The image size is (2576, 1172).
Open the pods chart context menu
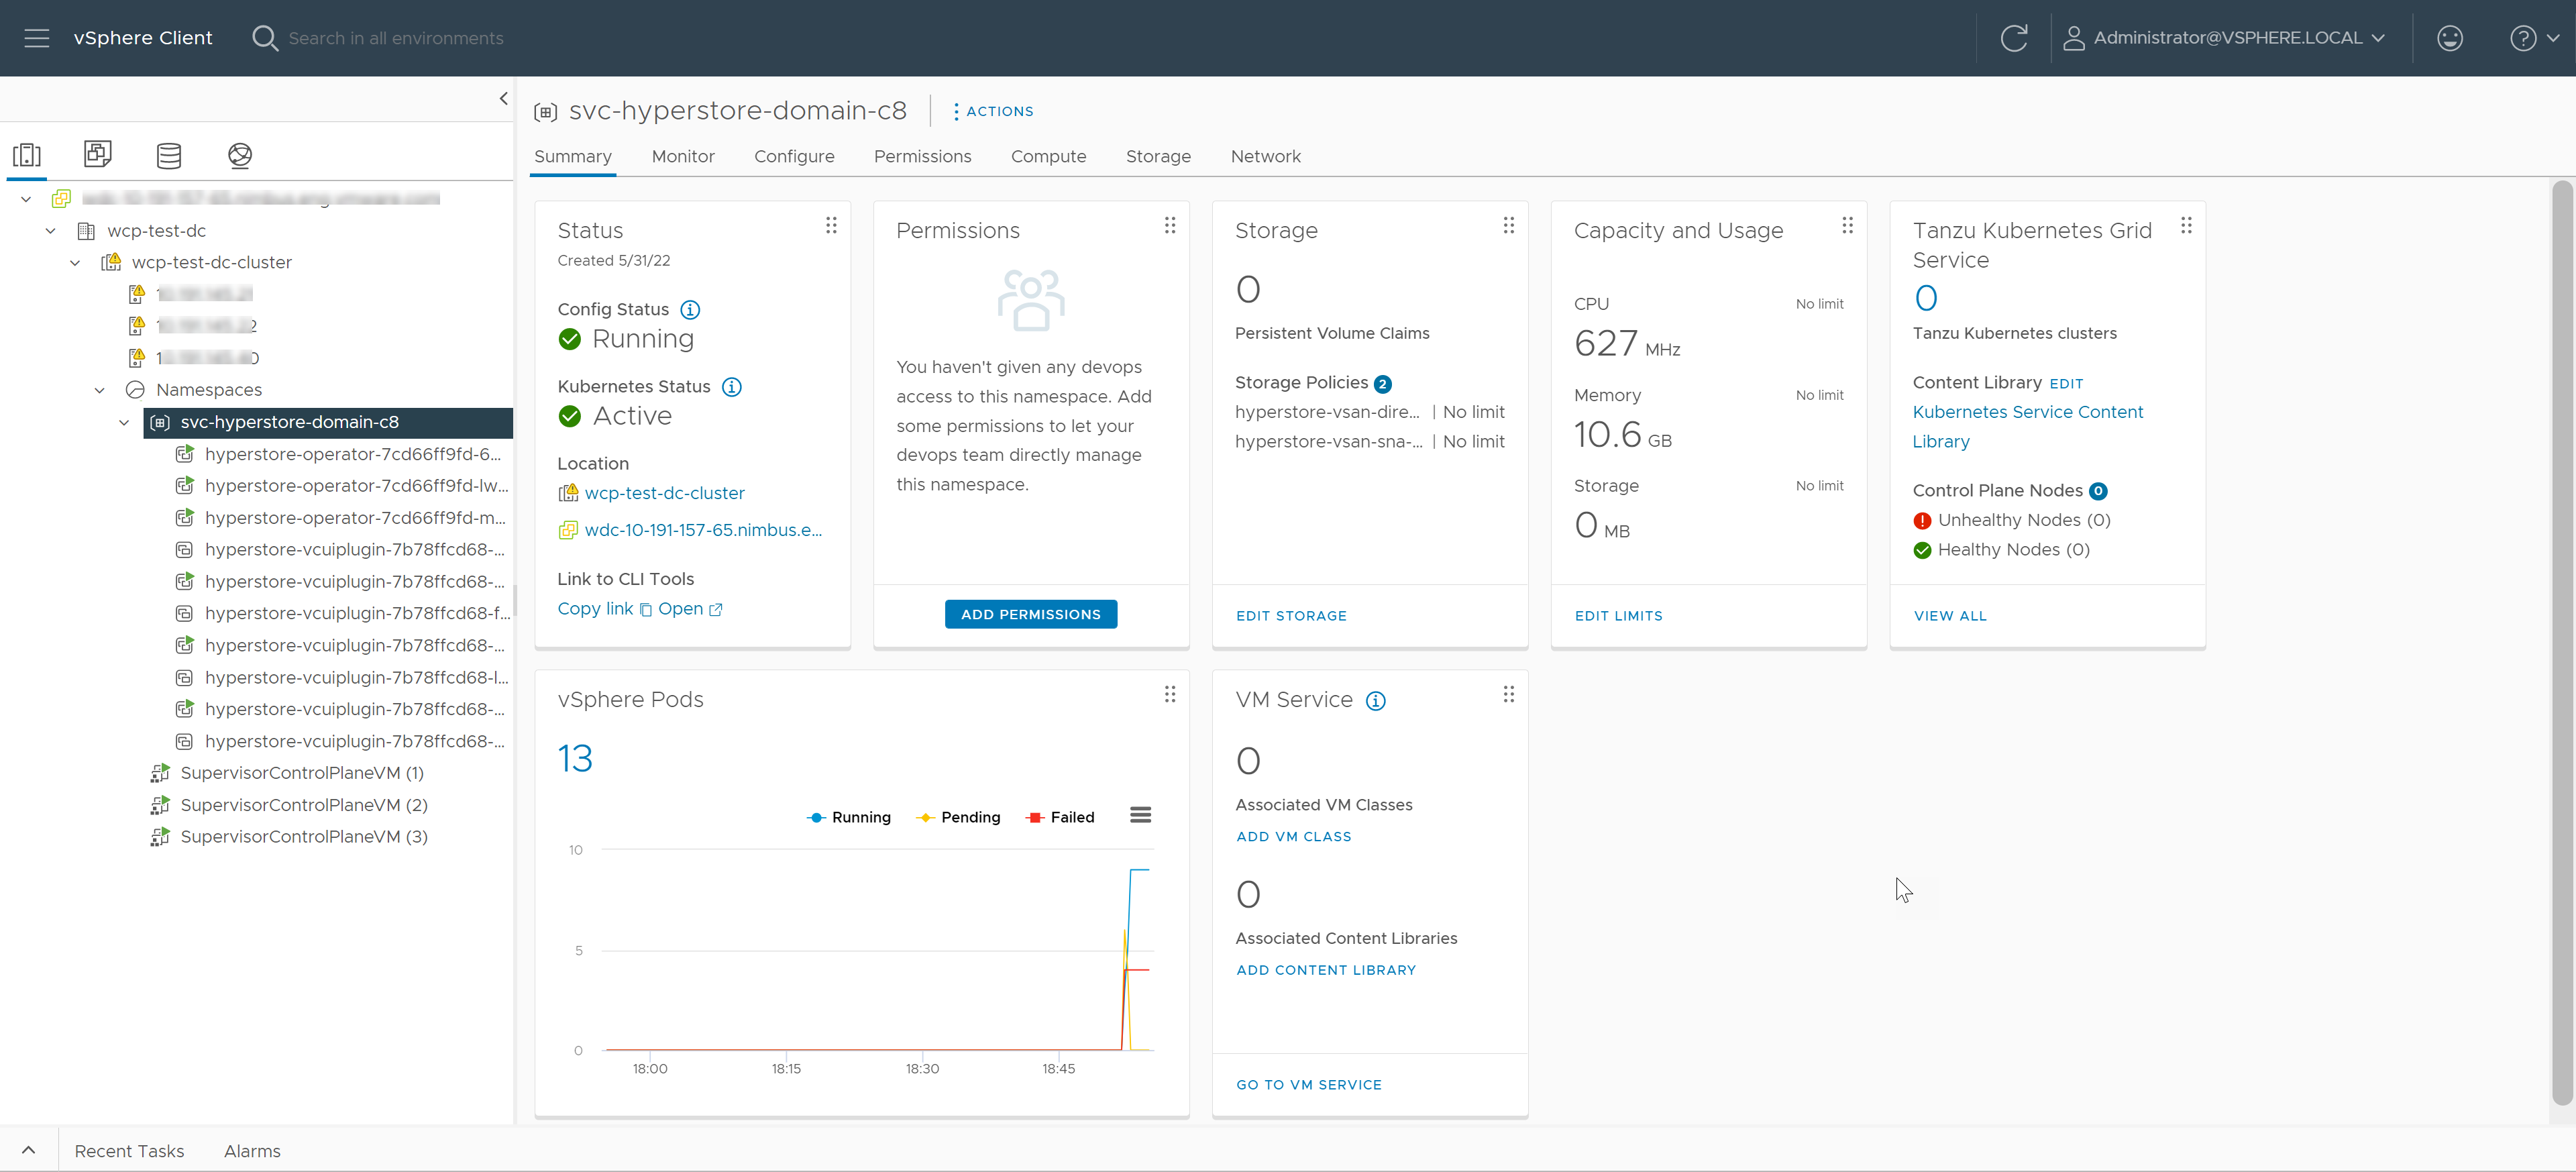(x=1140, y=816)
